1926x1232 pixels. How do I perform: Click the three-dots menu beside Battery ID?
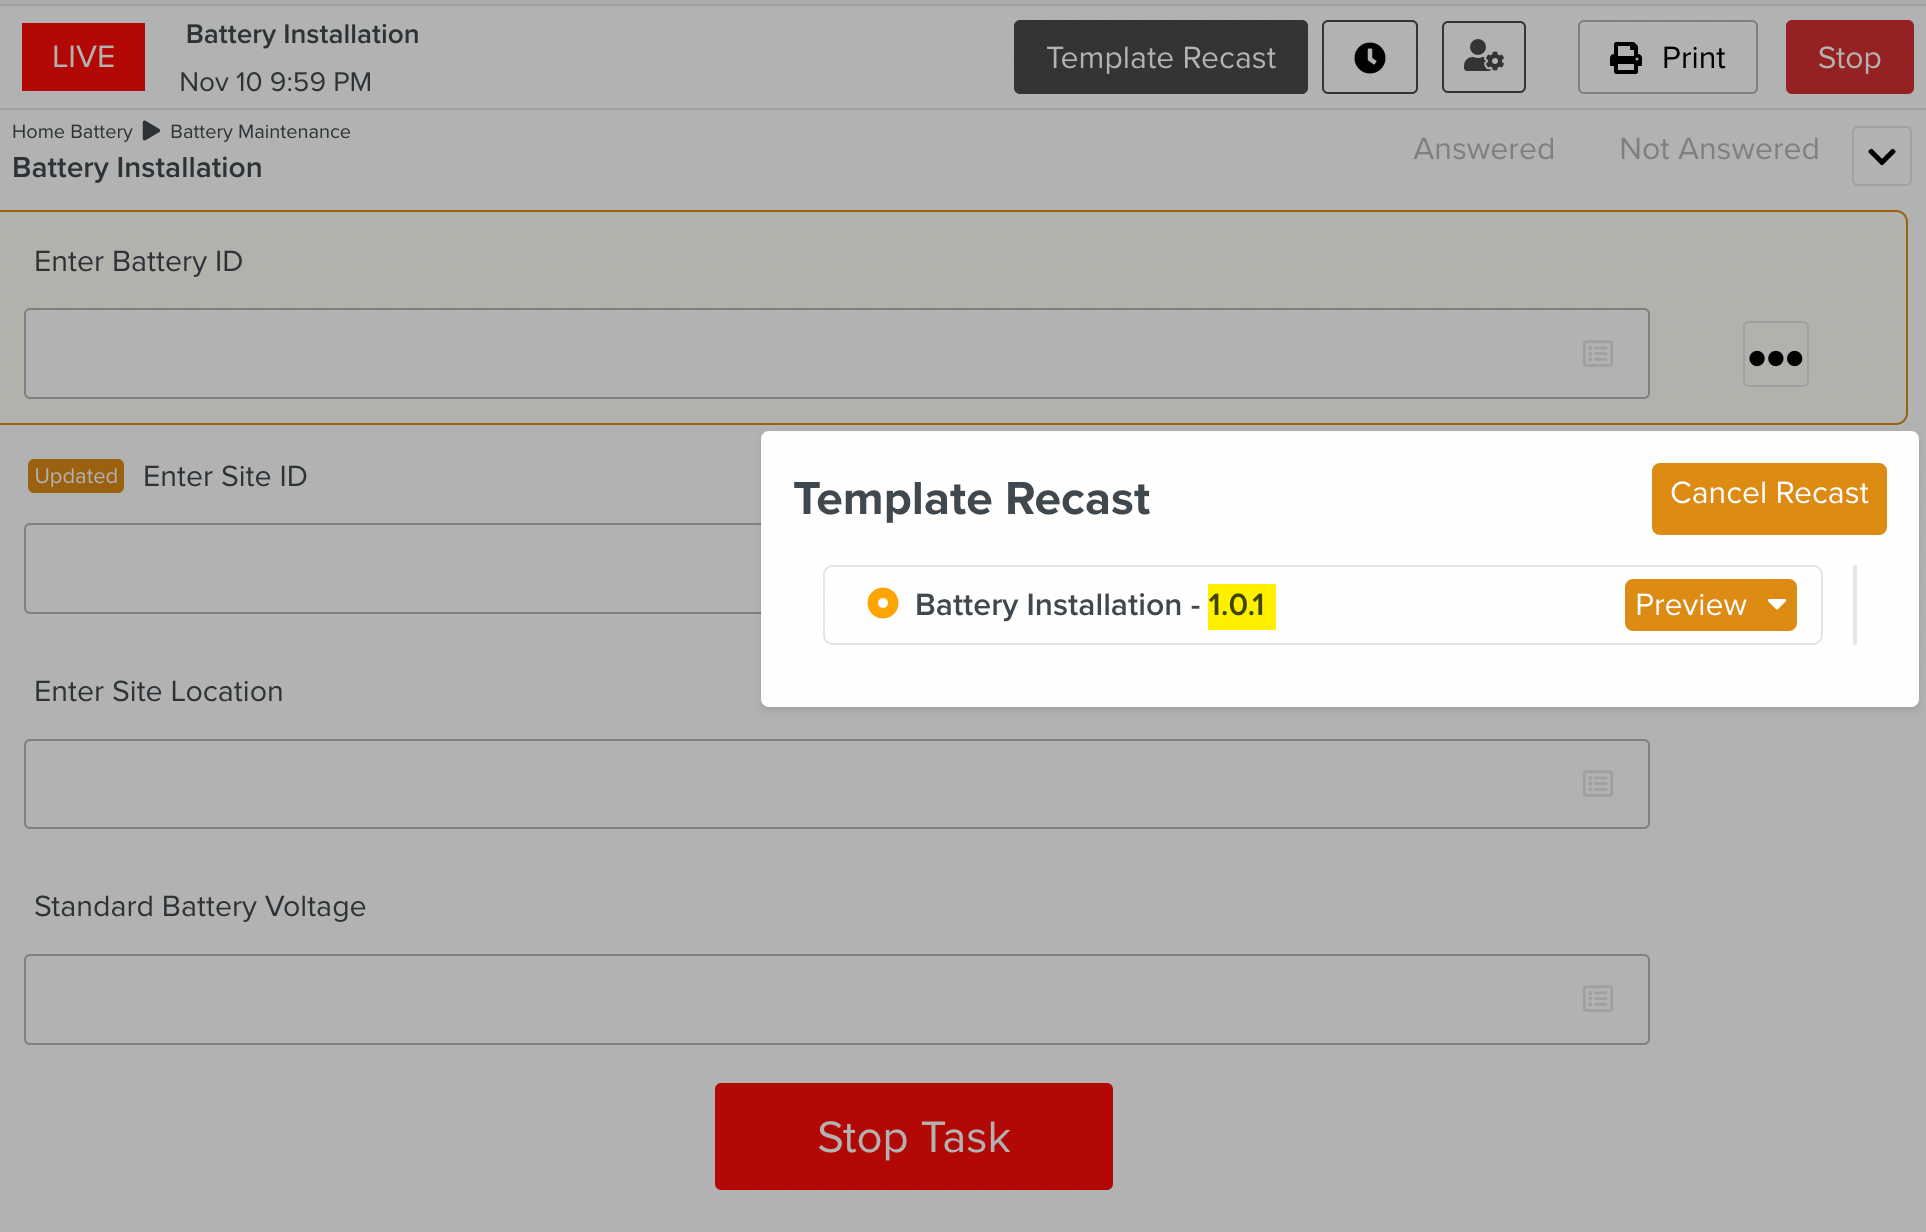[1775, 355]
